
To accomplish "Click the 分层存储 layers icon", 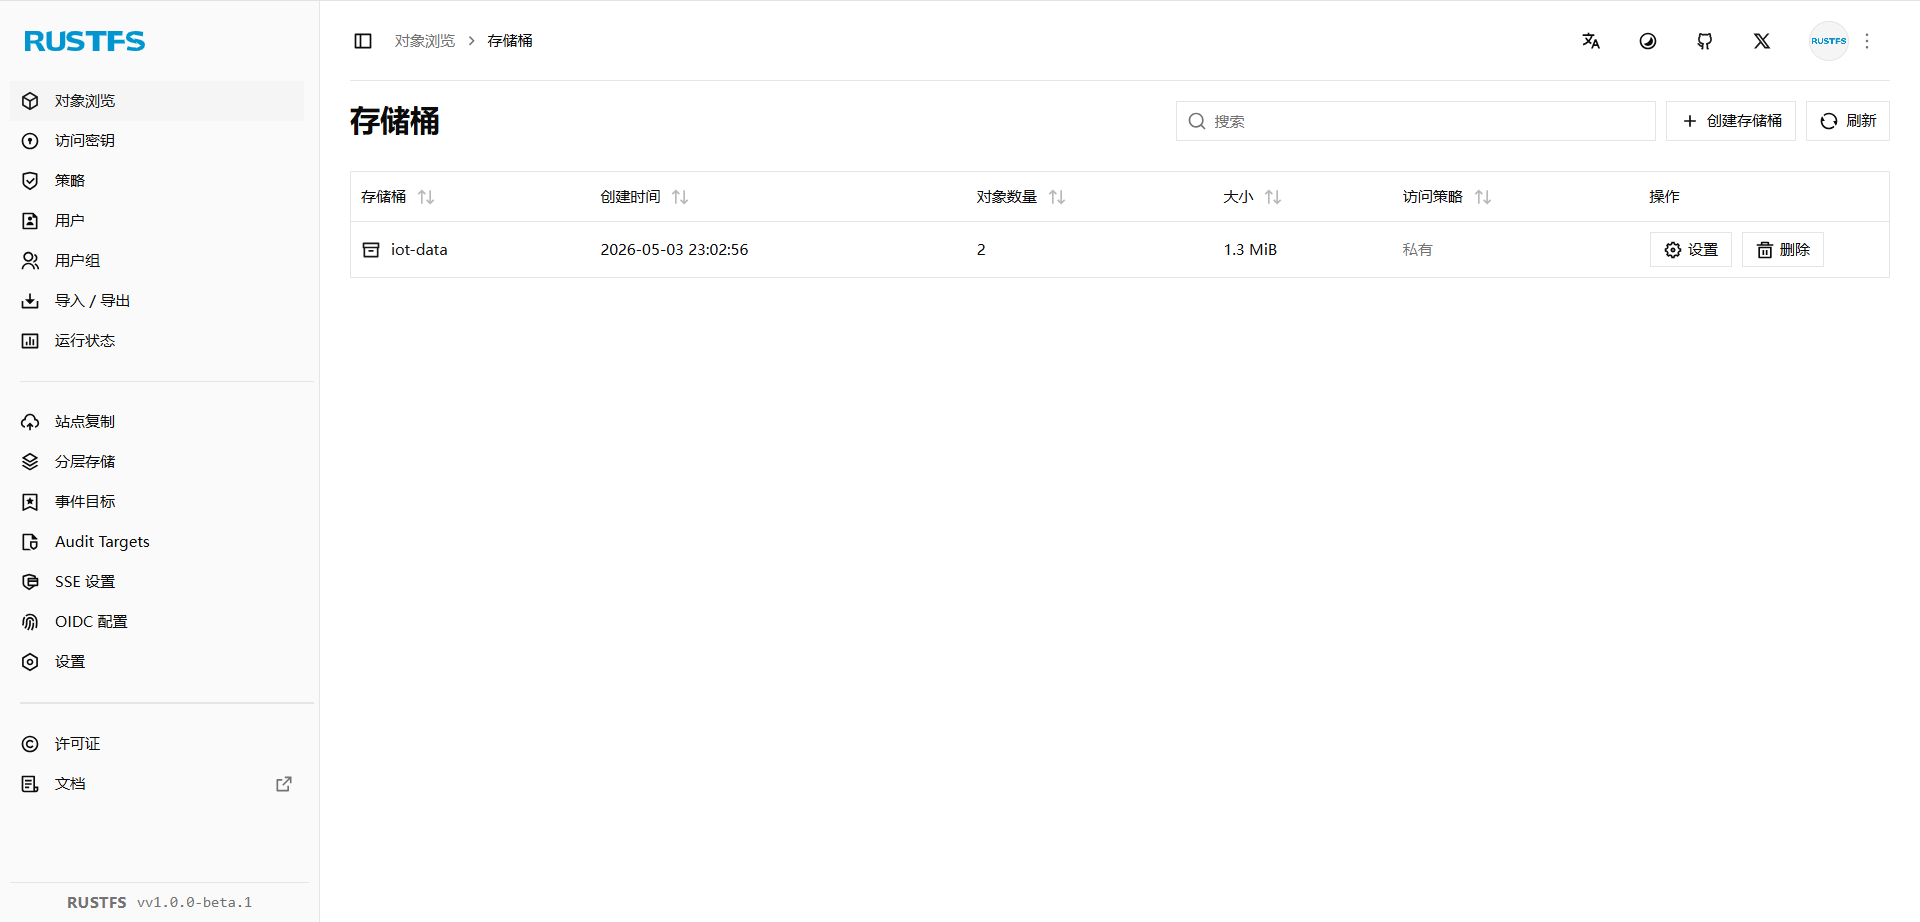I will [x=30, y=462].
